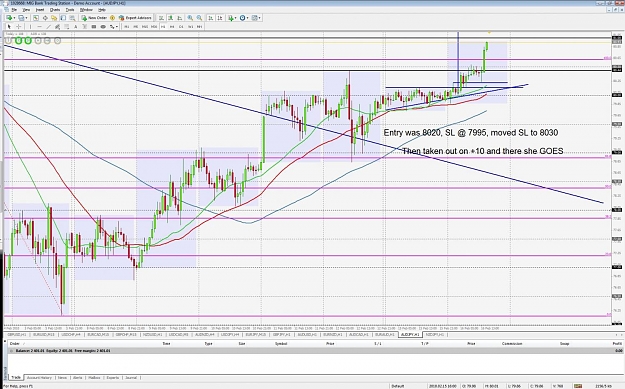Open the Charts menu
The image size is (625, 389).
(55, 10)
